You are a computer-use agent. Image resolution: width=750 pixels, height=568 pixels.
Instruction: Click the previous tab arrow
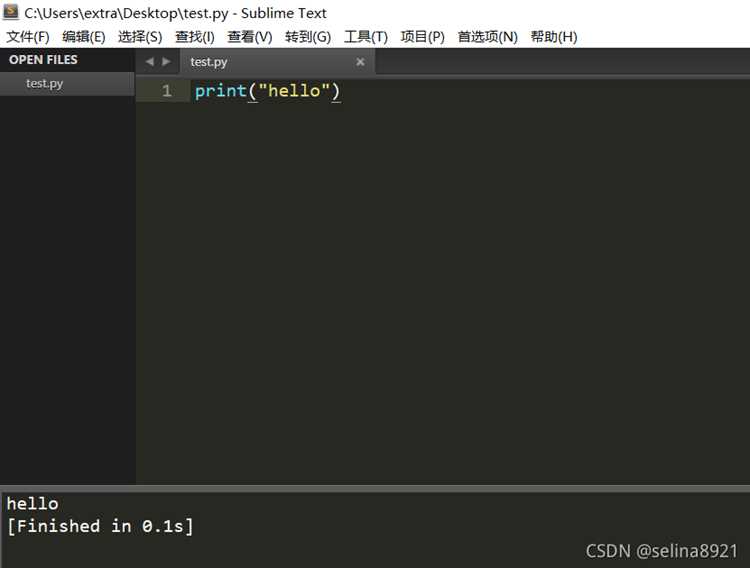(150, 62)
